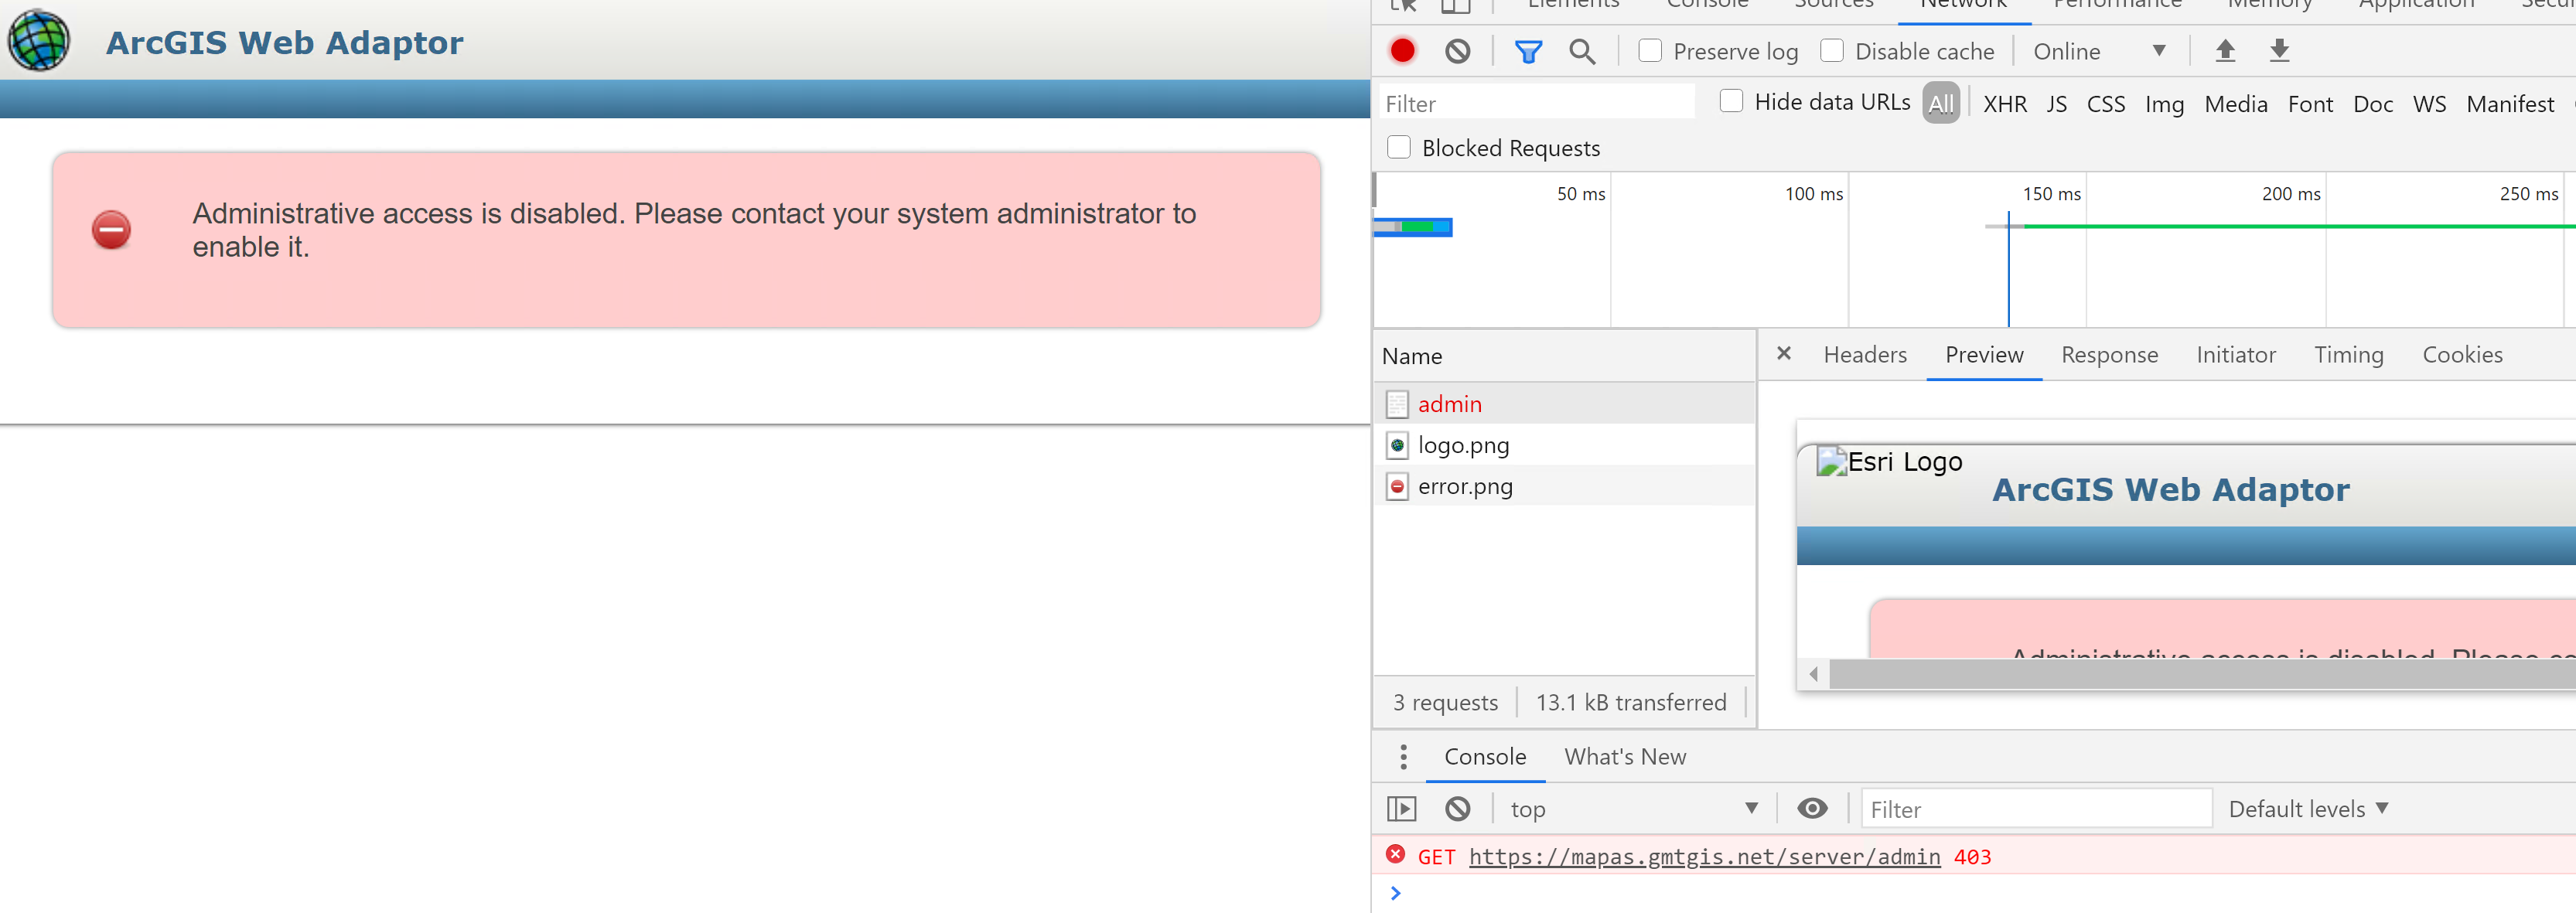Filter requests by Doc
The width and height of the screenshot is (2576, 913).
coord(2372,104)
